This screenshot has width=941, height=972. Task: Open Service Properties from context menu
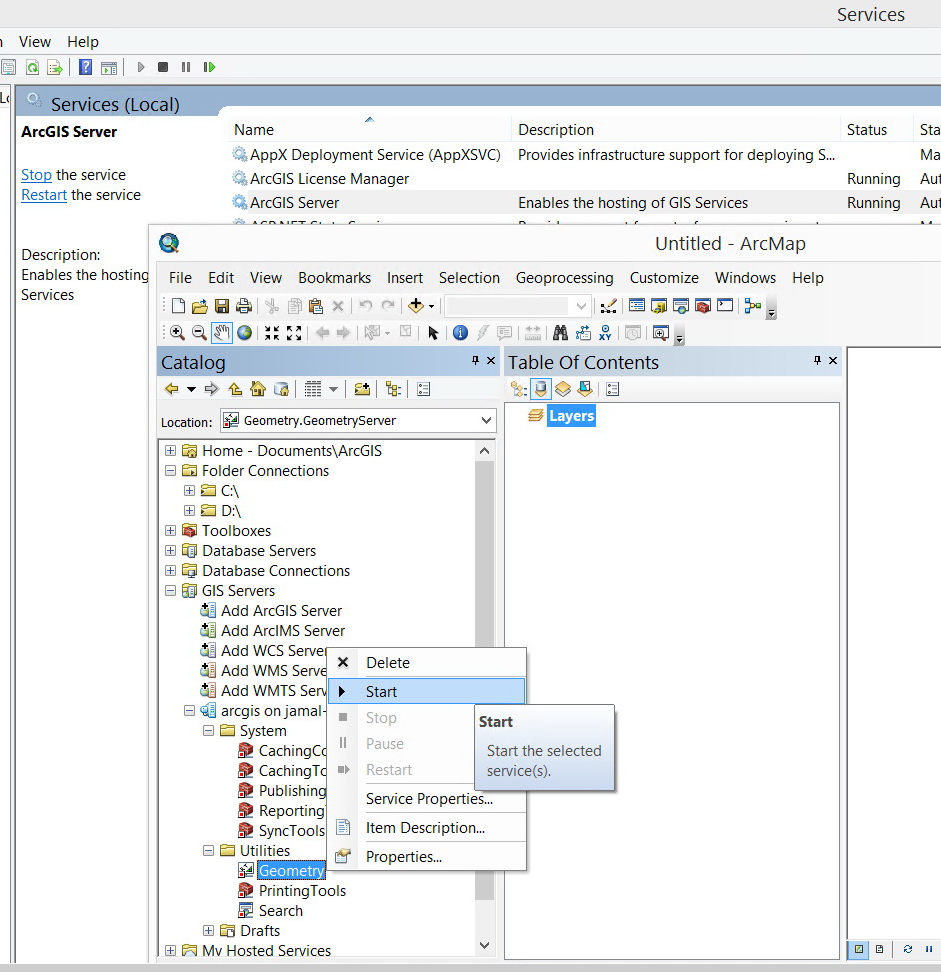click(x=426, y=798)
